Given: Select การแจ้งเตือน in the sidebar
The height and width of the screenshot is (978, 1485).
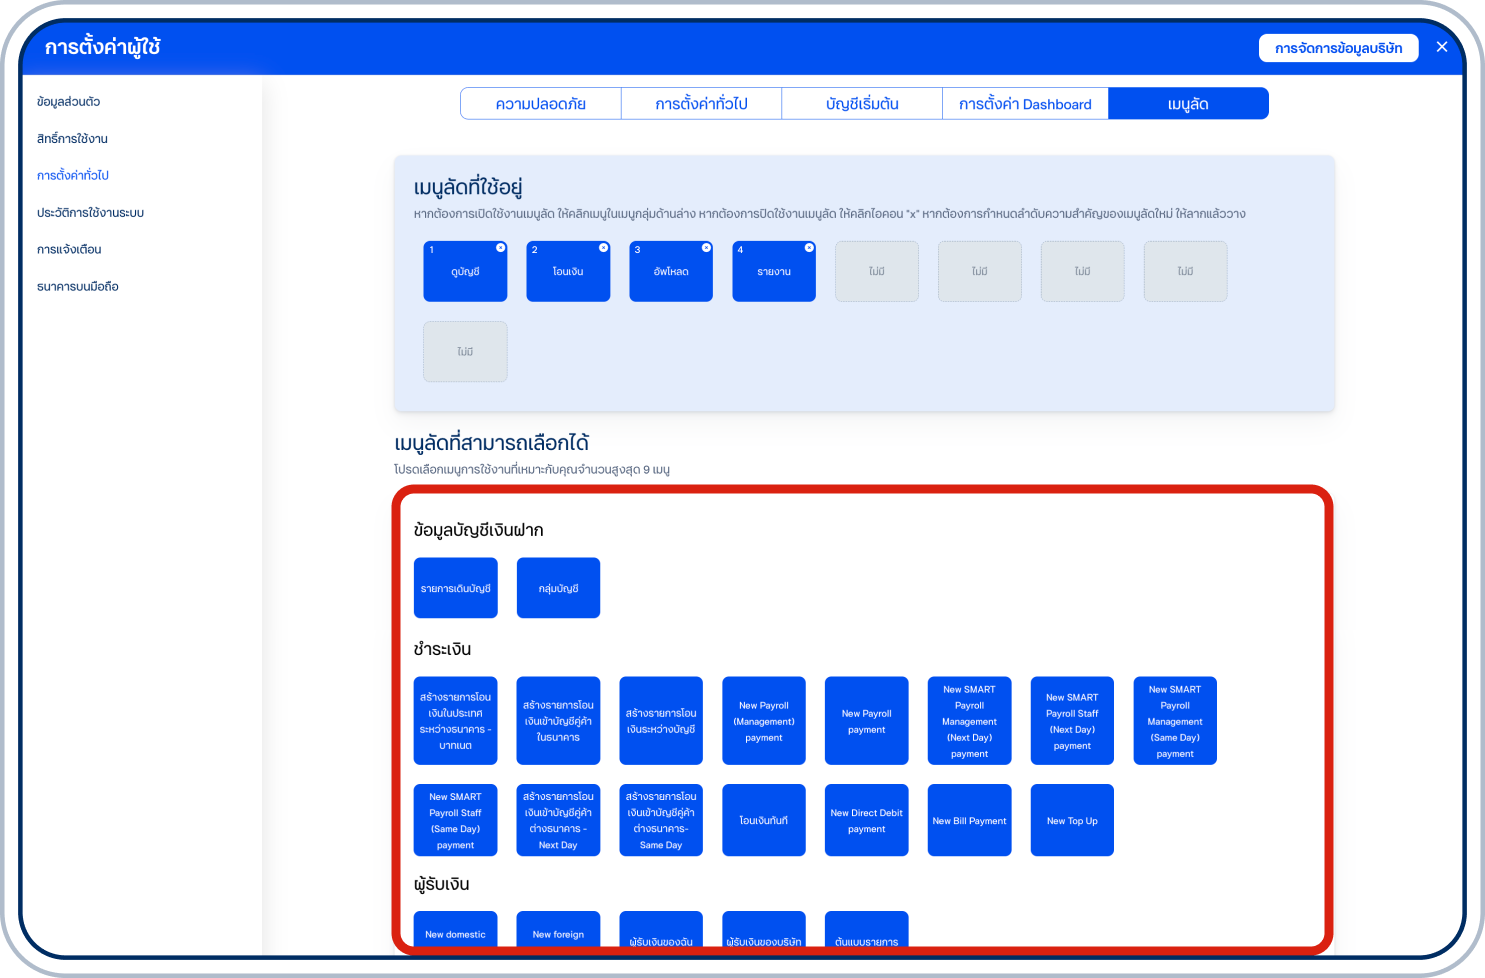Looking at the screenshot, I should click(69, 250).
